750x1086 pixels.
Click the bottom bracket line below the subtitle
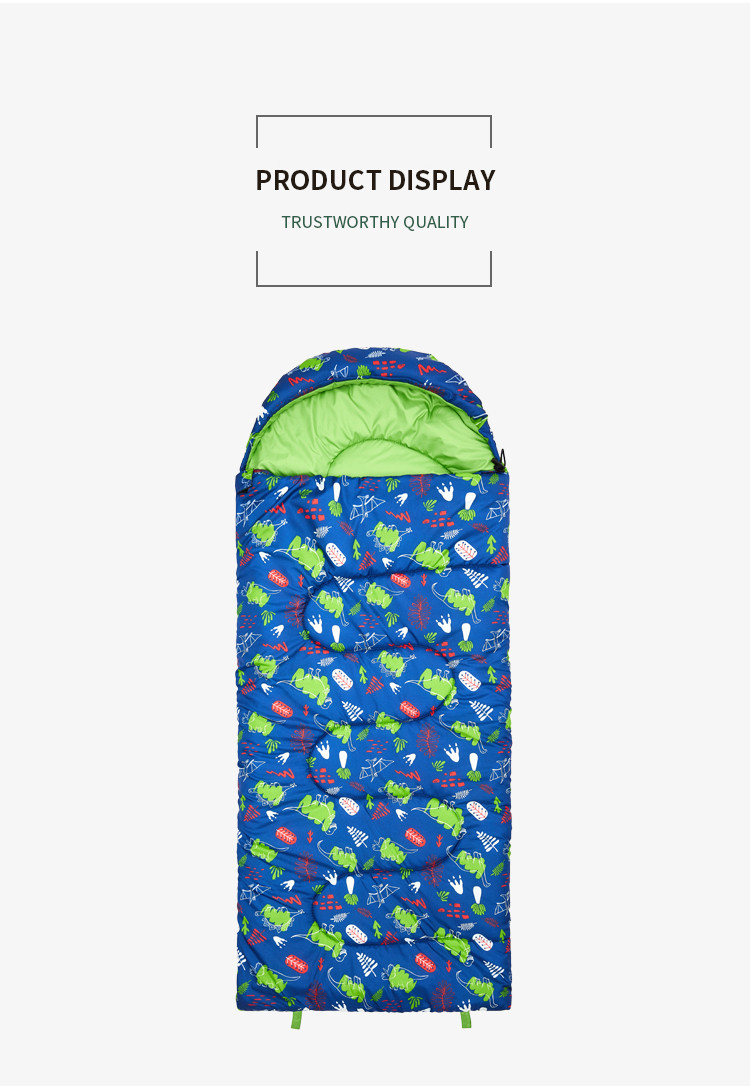coord(374,285)
